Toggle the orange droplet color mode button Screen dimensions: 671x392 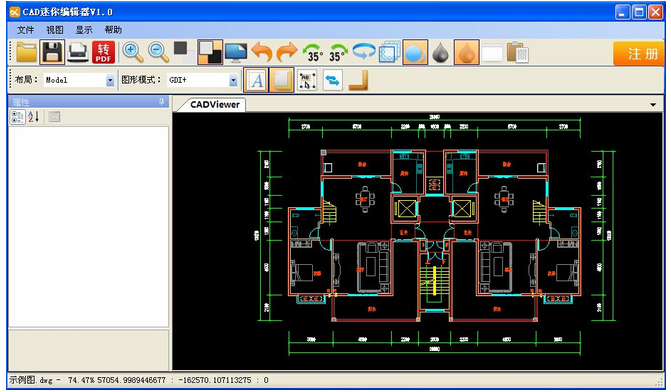[466, 52]
